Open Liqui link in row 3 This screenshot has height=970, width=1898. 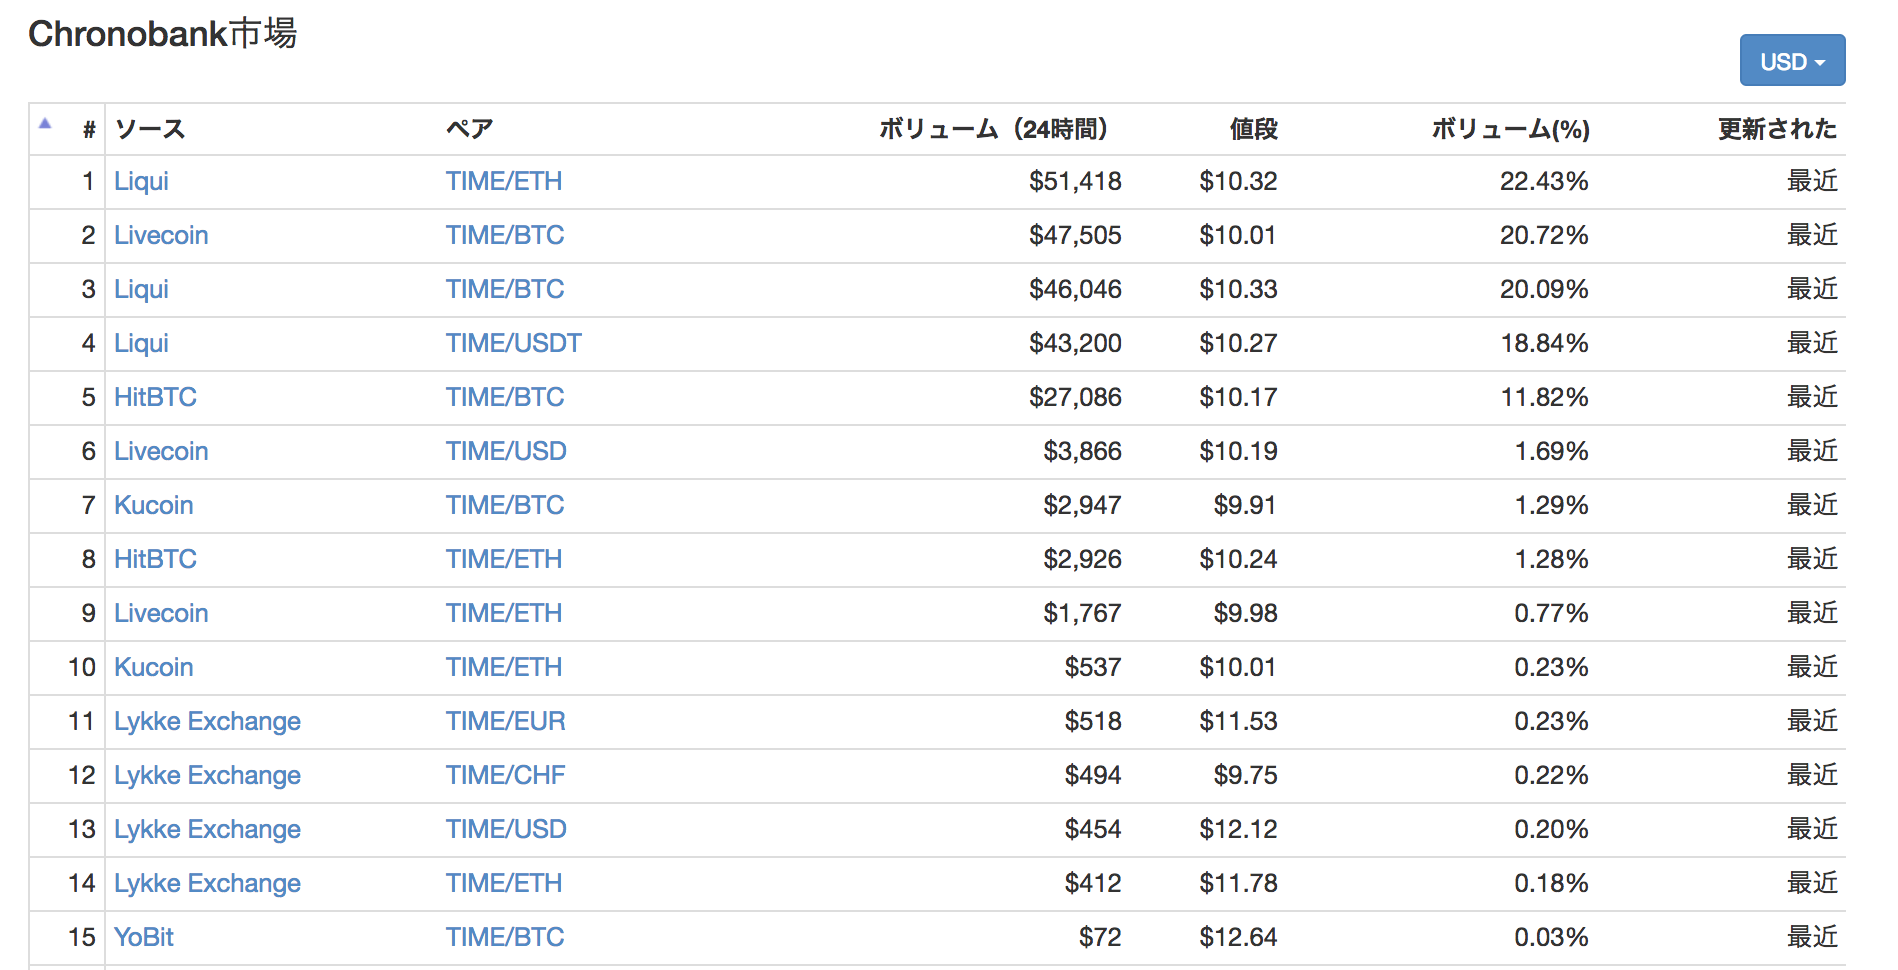(141, 289)
